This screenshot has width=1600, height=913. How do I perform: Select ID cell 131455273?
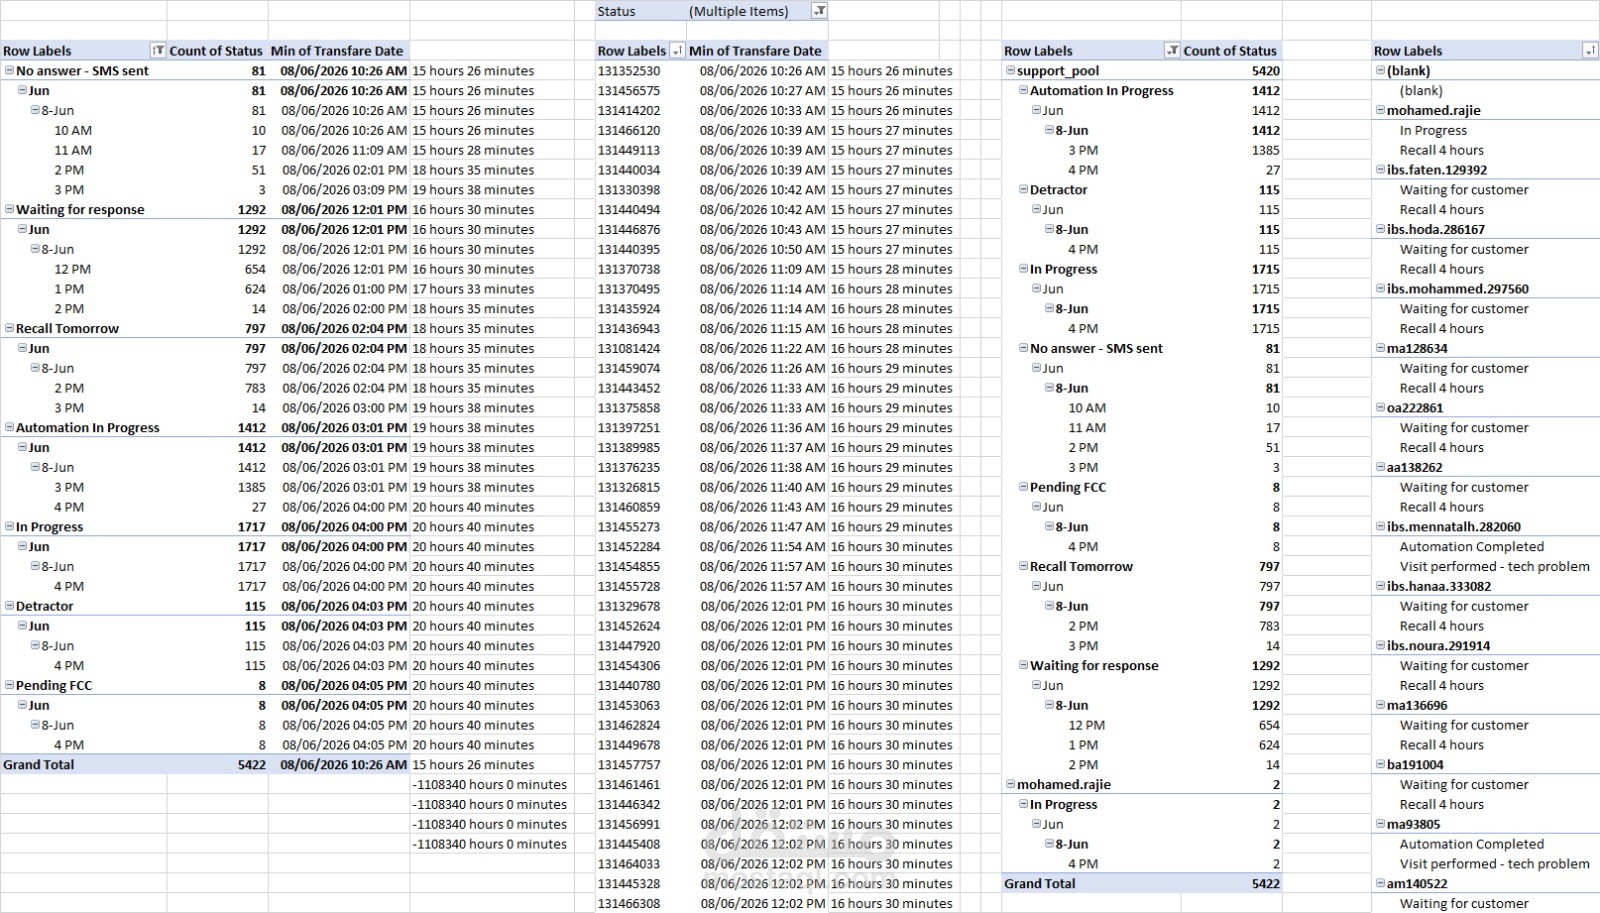click(641, 526)
